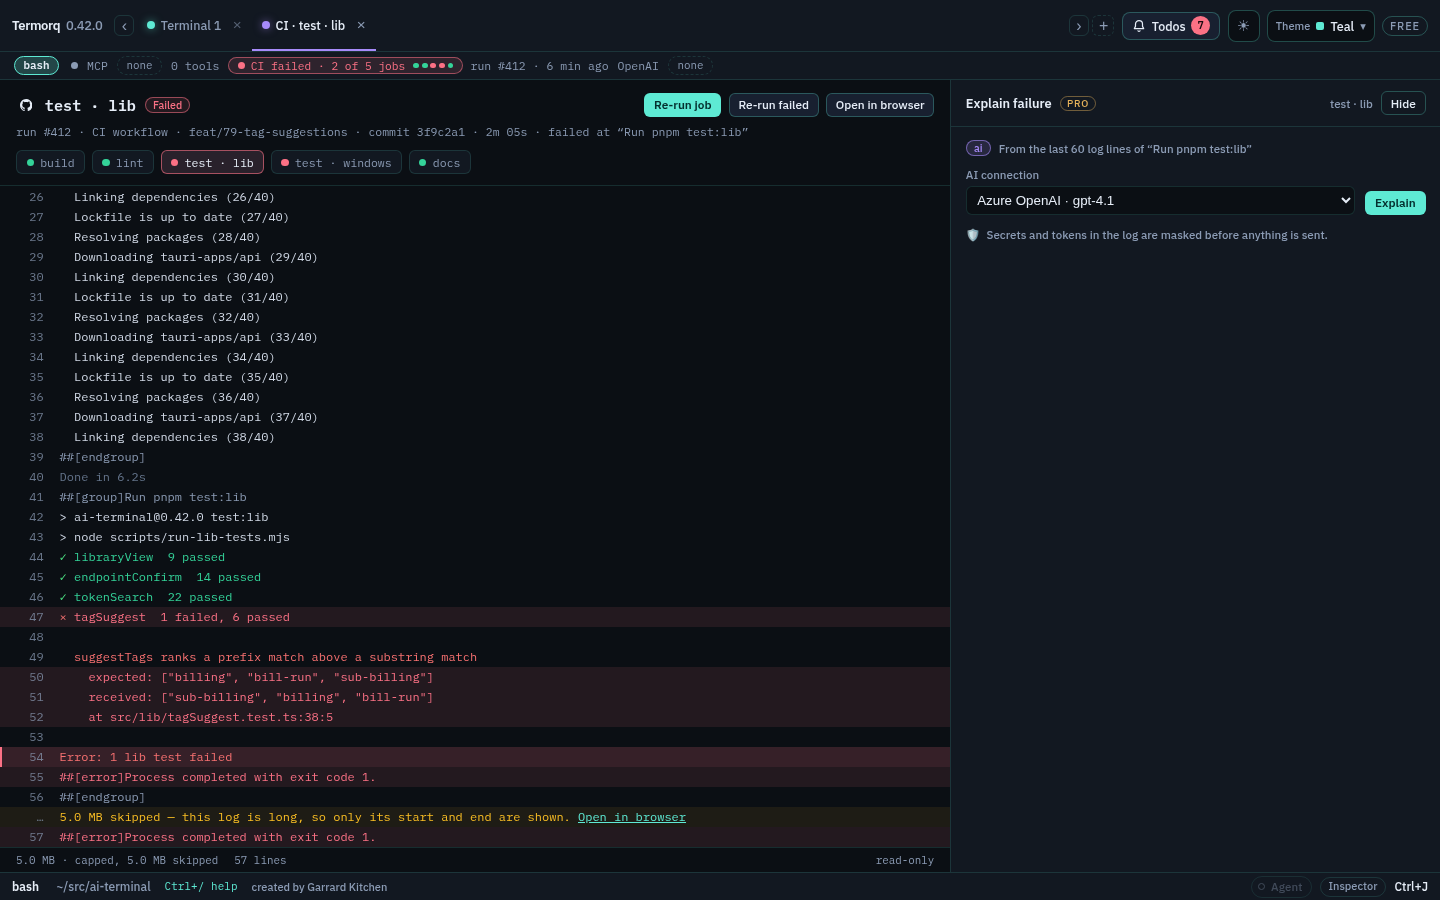Image resolution: width=1440 pixels, height=900 pixels.
Task: Open the Todos notifications button
Action: 1171,26
